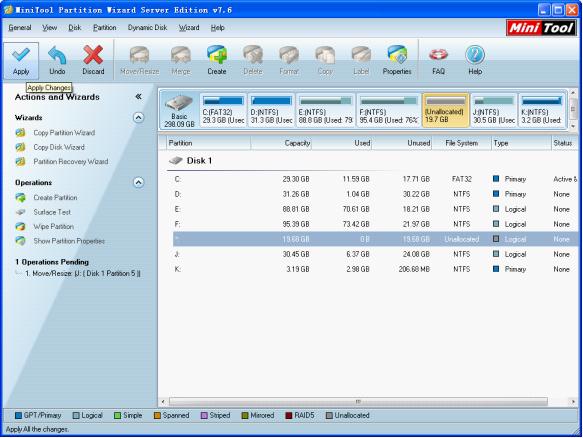Click the red Discard X icon
The width and height of the screenshot is (583, 438).
[93, 55]
